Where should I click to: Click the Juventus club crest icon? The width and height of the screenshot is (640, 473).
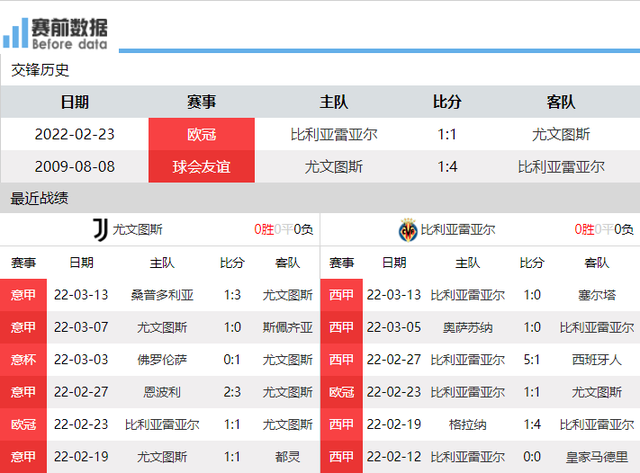coord(99,229)
